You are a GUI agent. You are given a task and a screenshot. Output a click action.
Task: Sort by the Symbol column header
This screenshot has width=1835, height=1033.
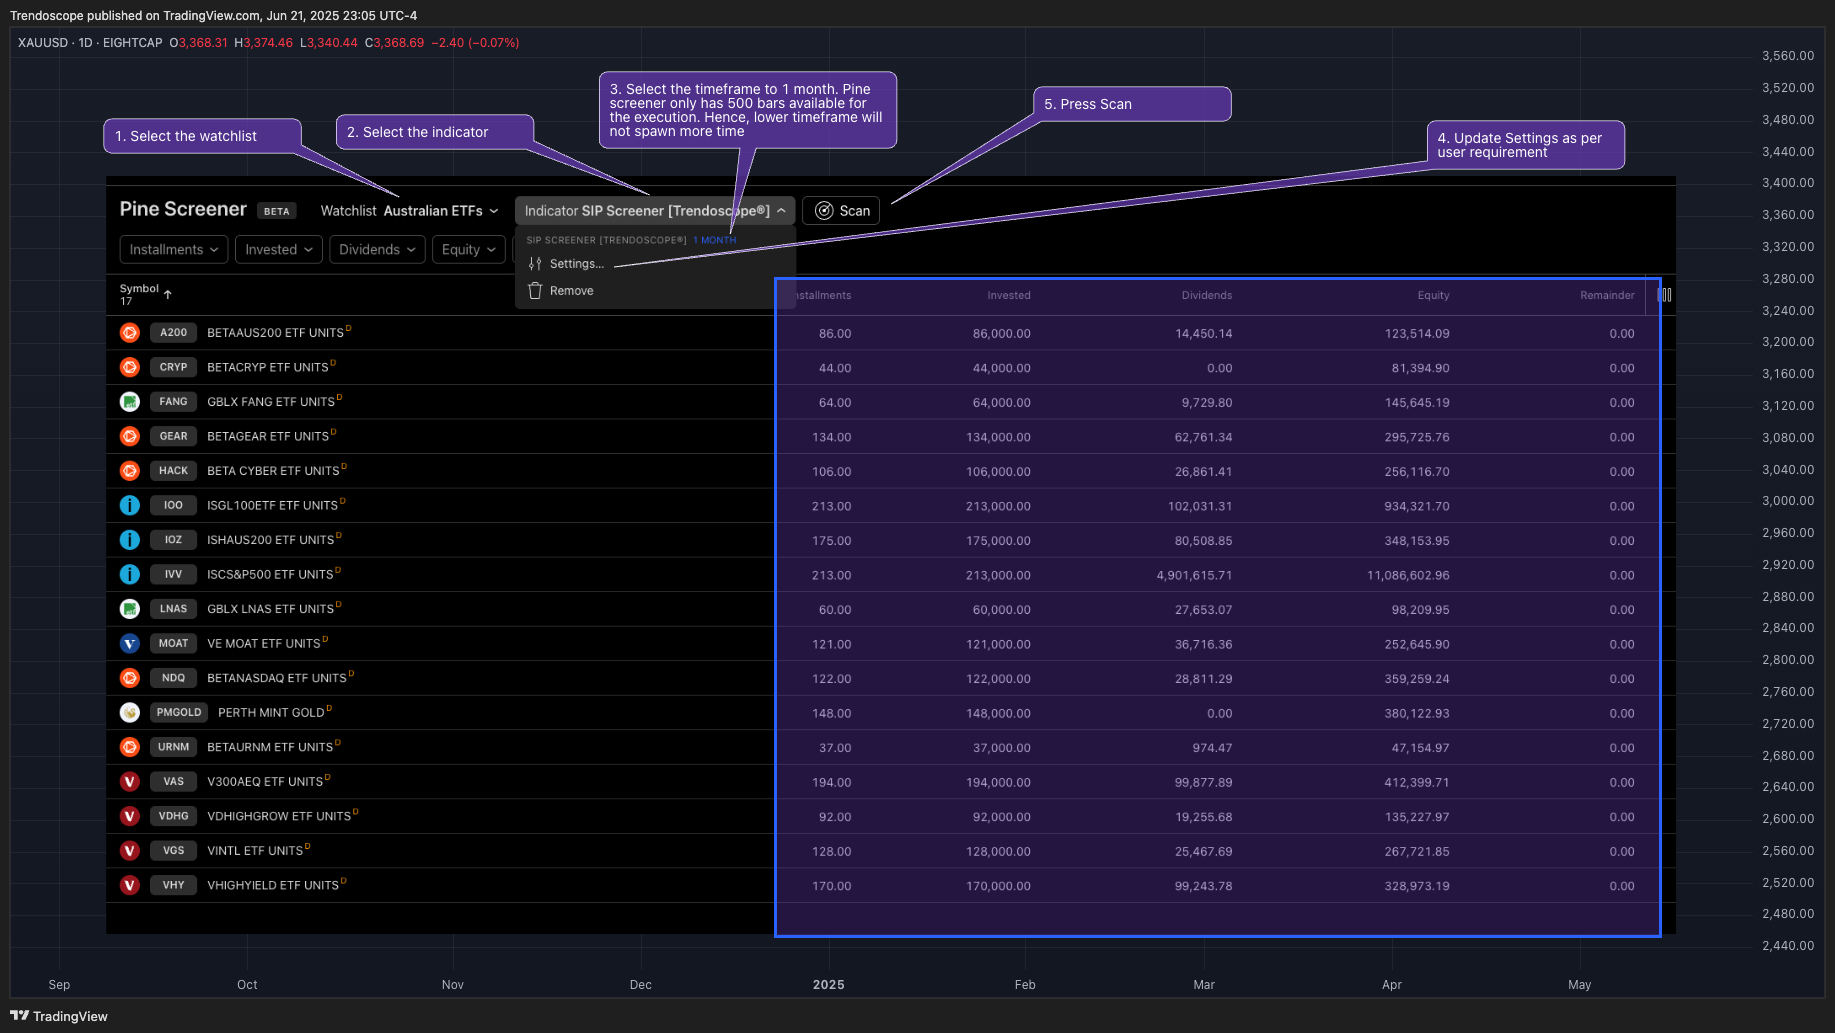point(139,289)
